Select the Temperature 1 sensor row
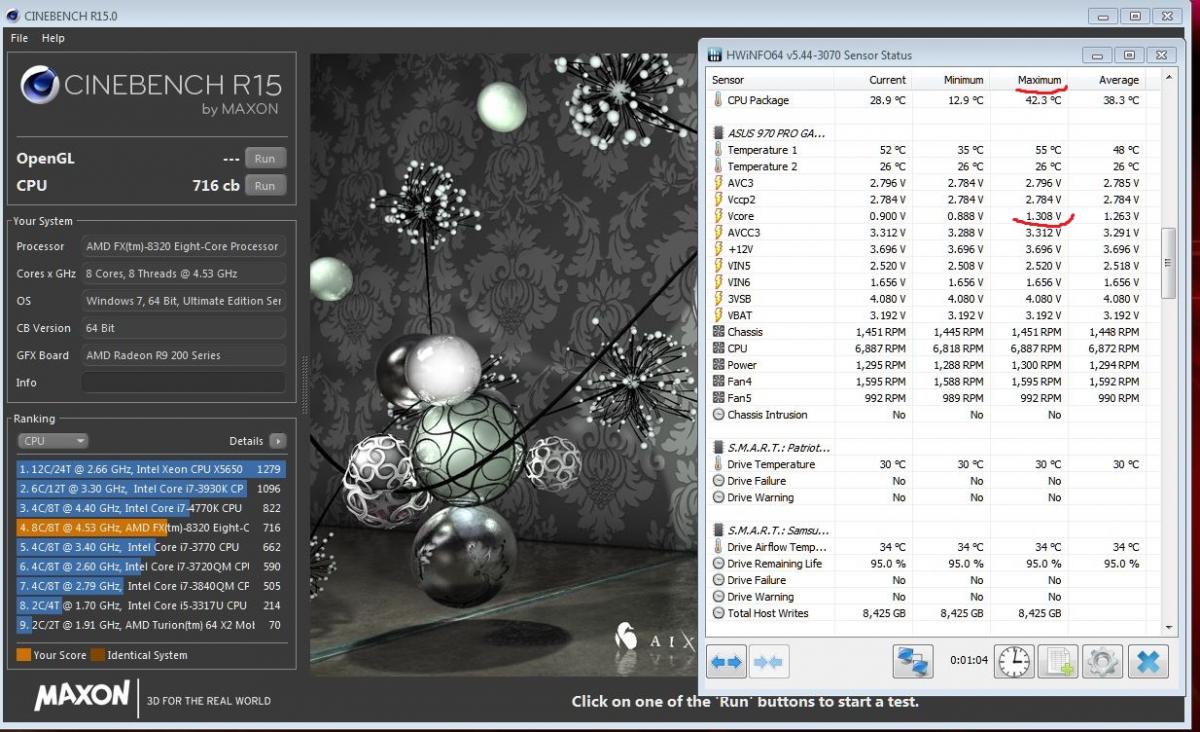This screenshot has height=732, width=1200. pos(927,150)
